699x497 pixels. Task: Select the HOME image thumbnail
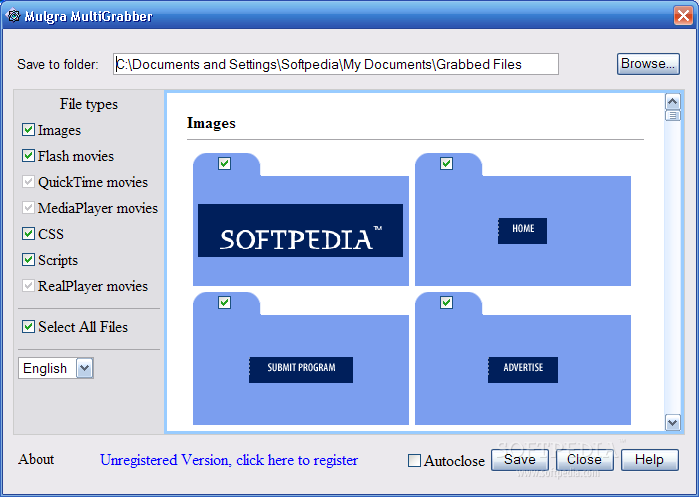(x=522, y=231)
